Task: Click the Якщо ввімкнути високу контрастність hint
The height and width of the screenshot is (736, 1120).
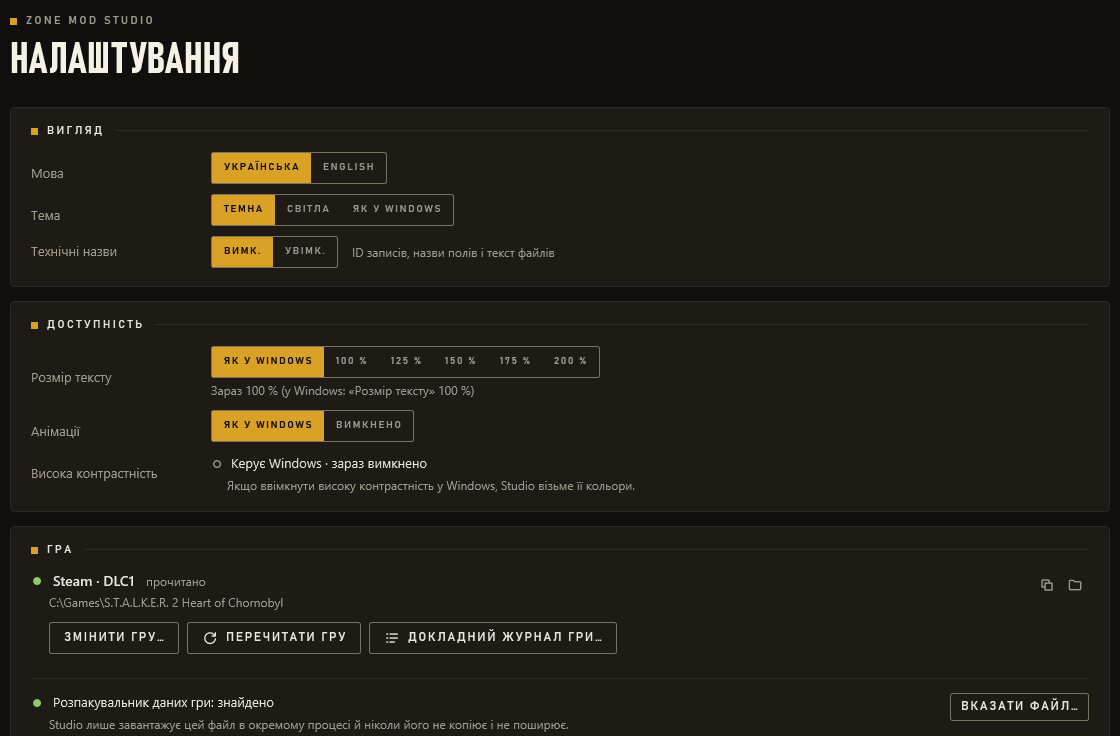Action: pyautogui.click(x=431, y=487)
